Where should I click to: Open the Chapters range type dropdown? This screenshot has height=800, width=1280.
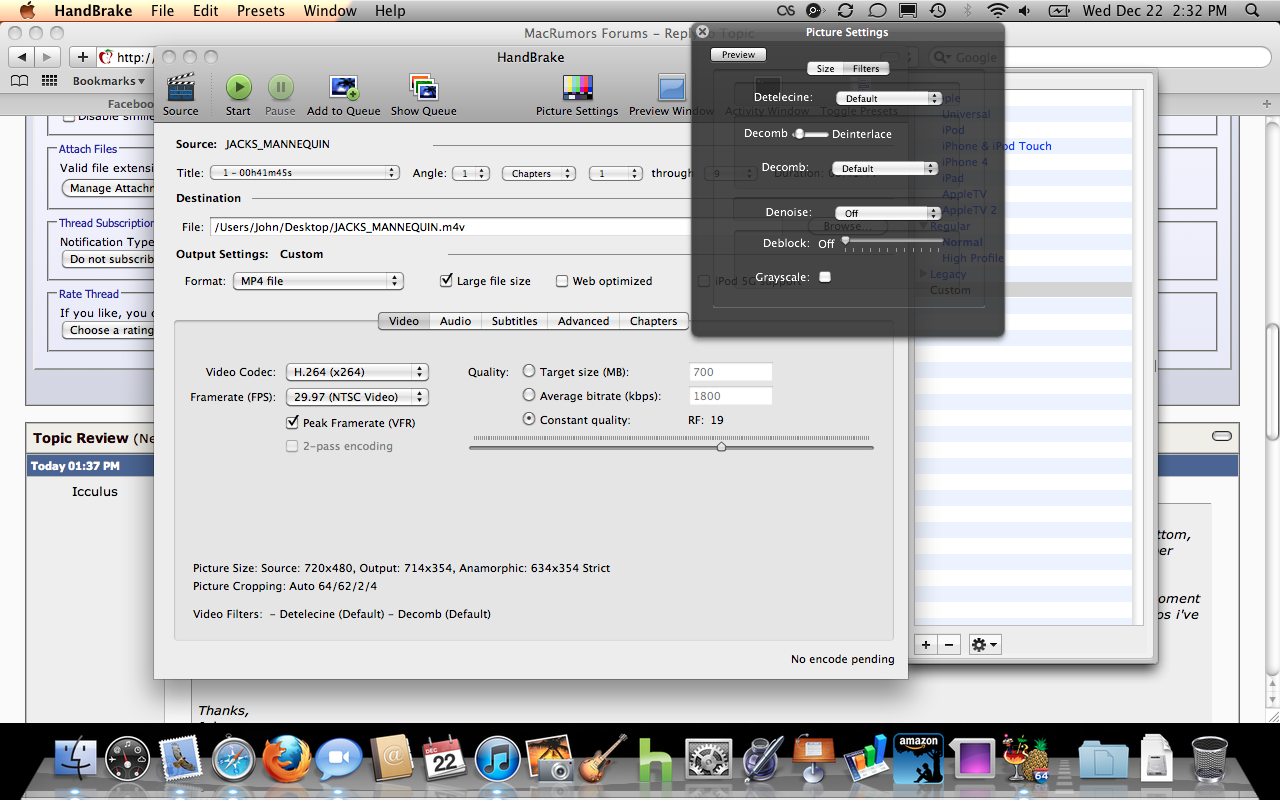(538, 173)
